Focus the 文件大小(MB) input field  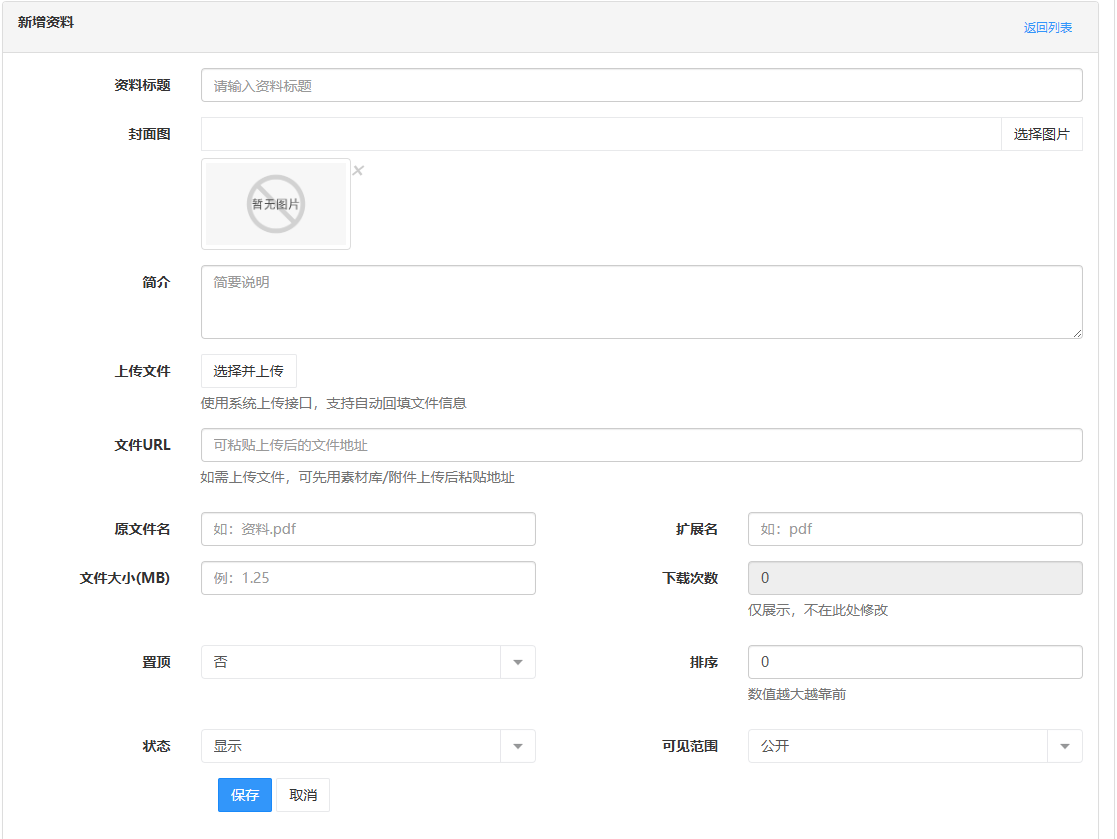coord(368,577)
